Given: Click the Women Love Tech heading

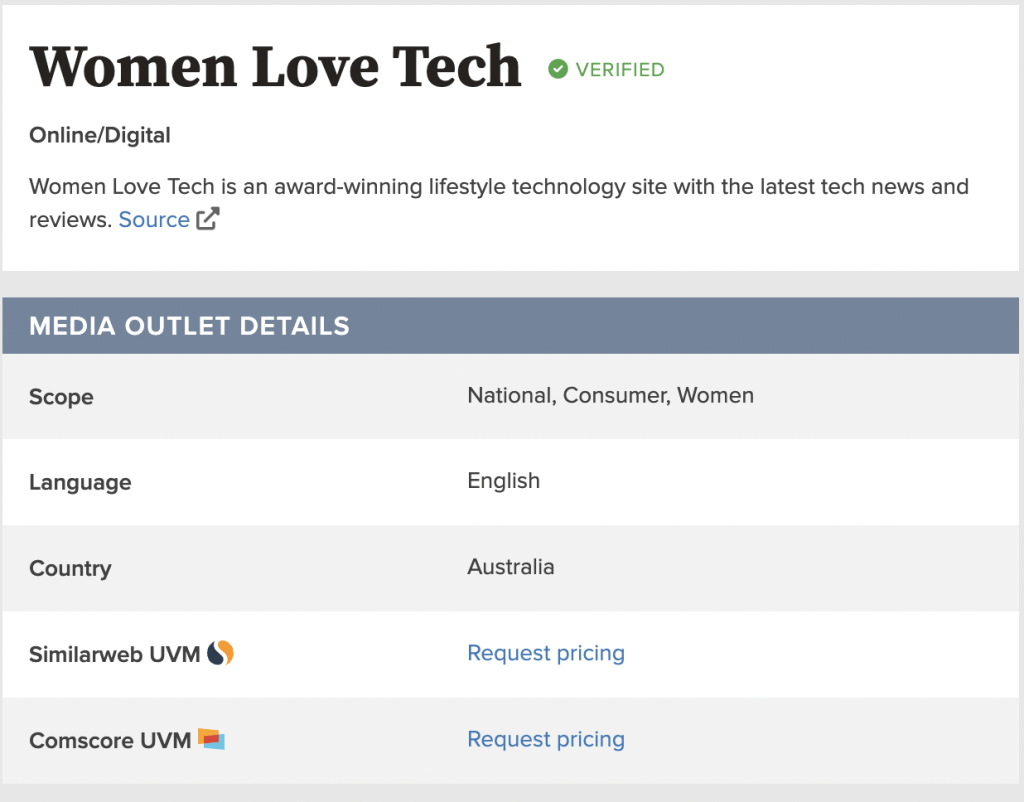Looking at the screenshot, I should pos(276,66).
